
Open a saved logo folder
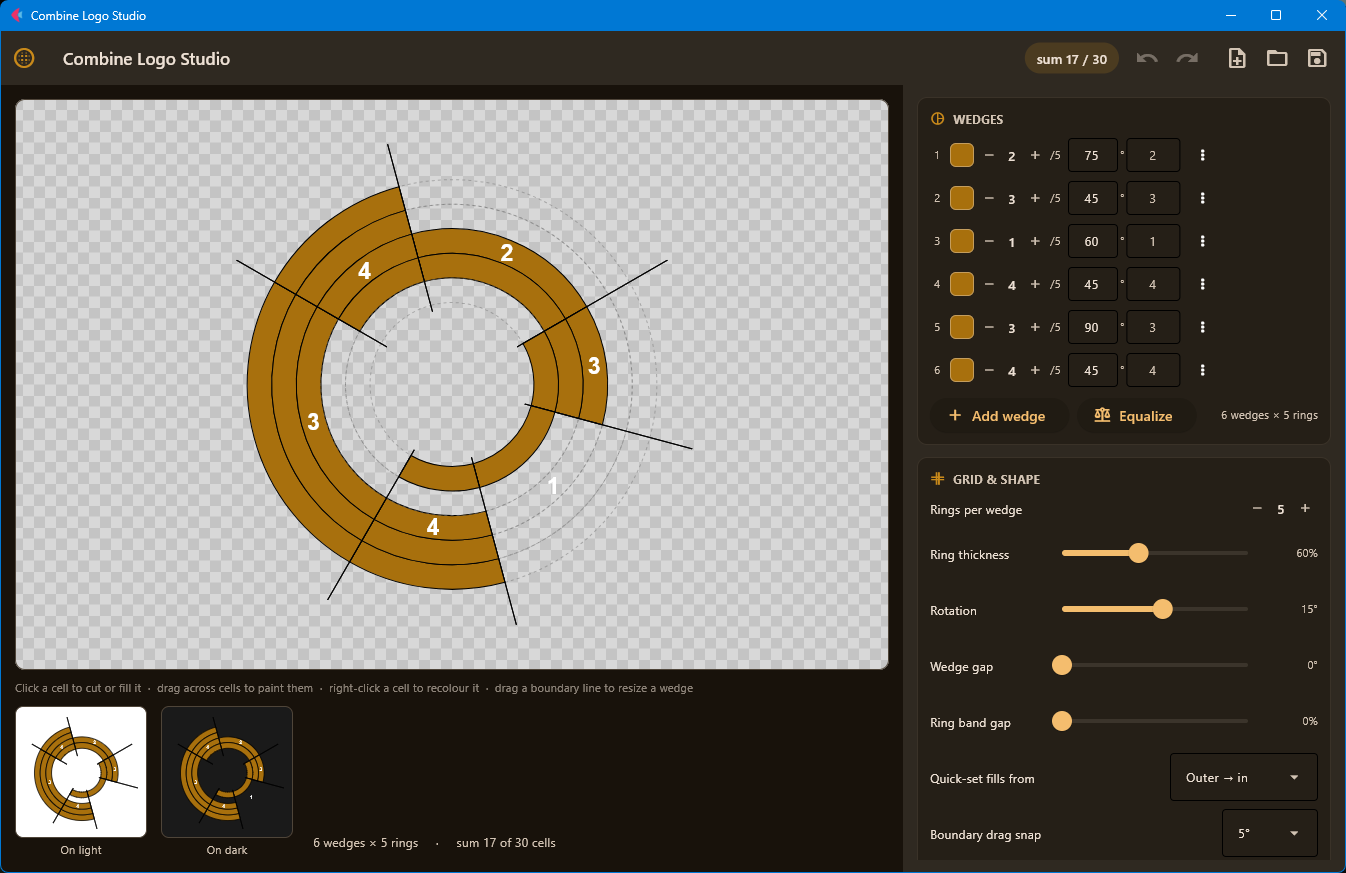pos(1277,58)
